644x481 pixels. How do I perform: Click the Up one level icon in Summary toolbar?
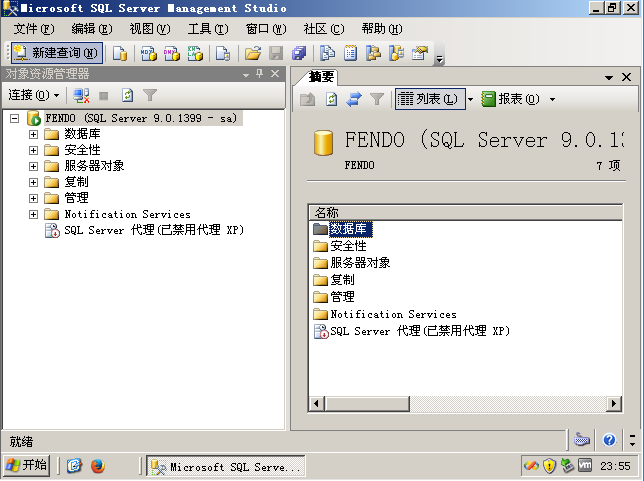pos(308,99)
